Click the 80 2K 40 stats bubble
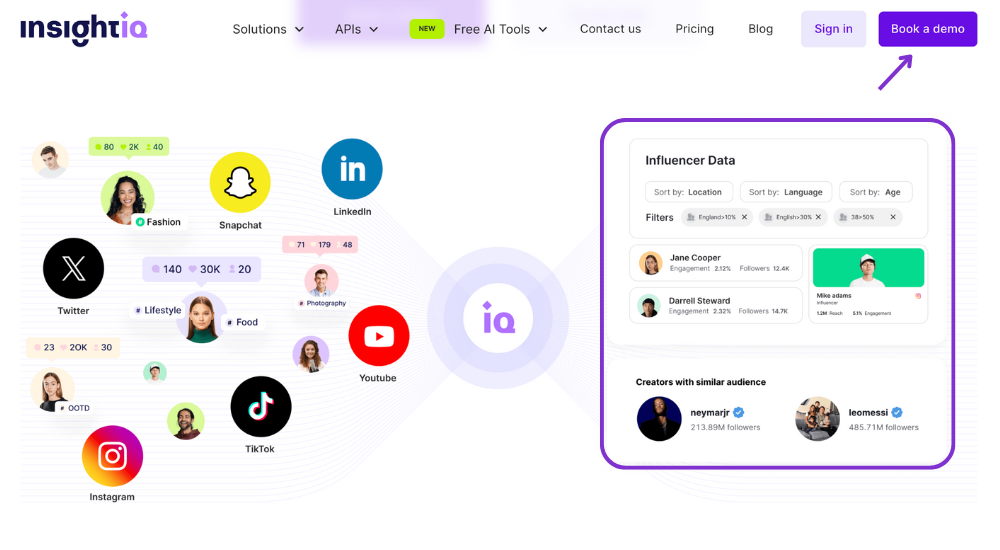Viewport: 1000px width, 550px height. pos(129,147)
